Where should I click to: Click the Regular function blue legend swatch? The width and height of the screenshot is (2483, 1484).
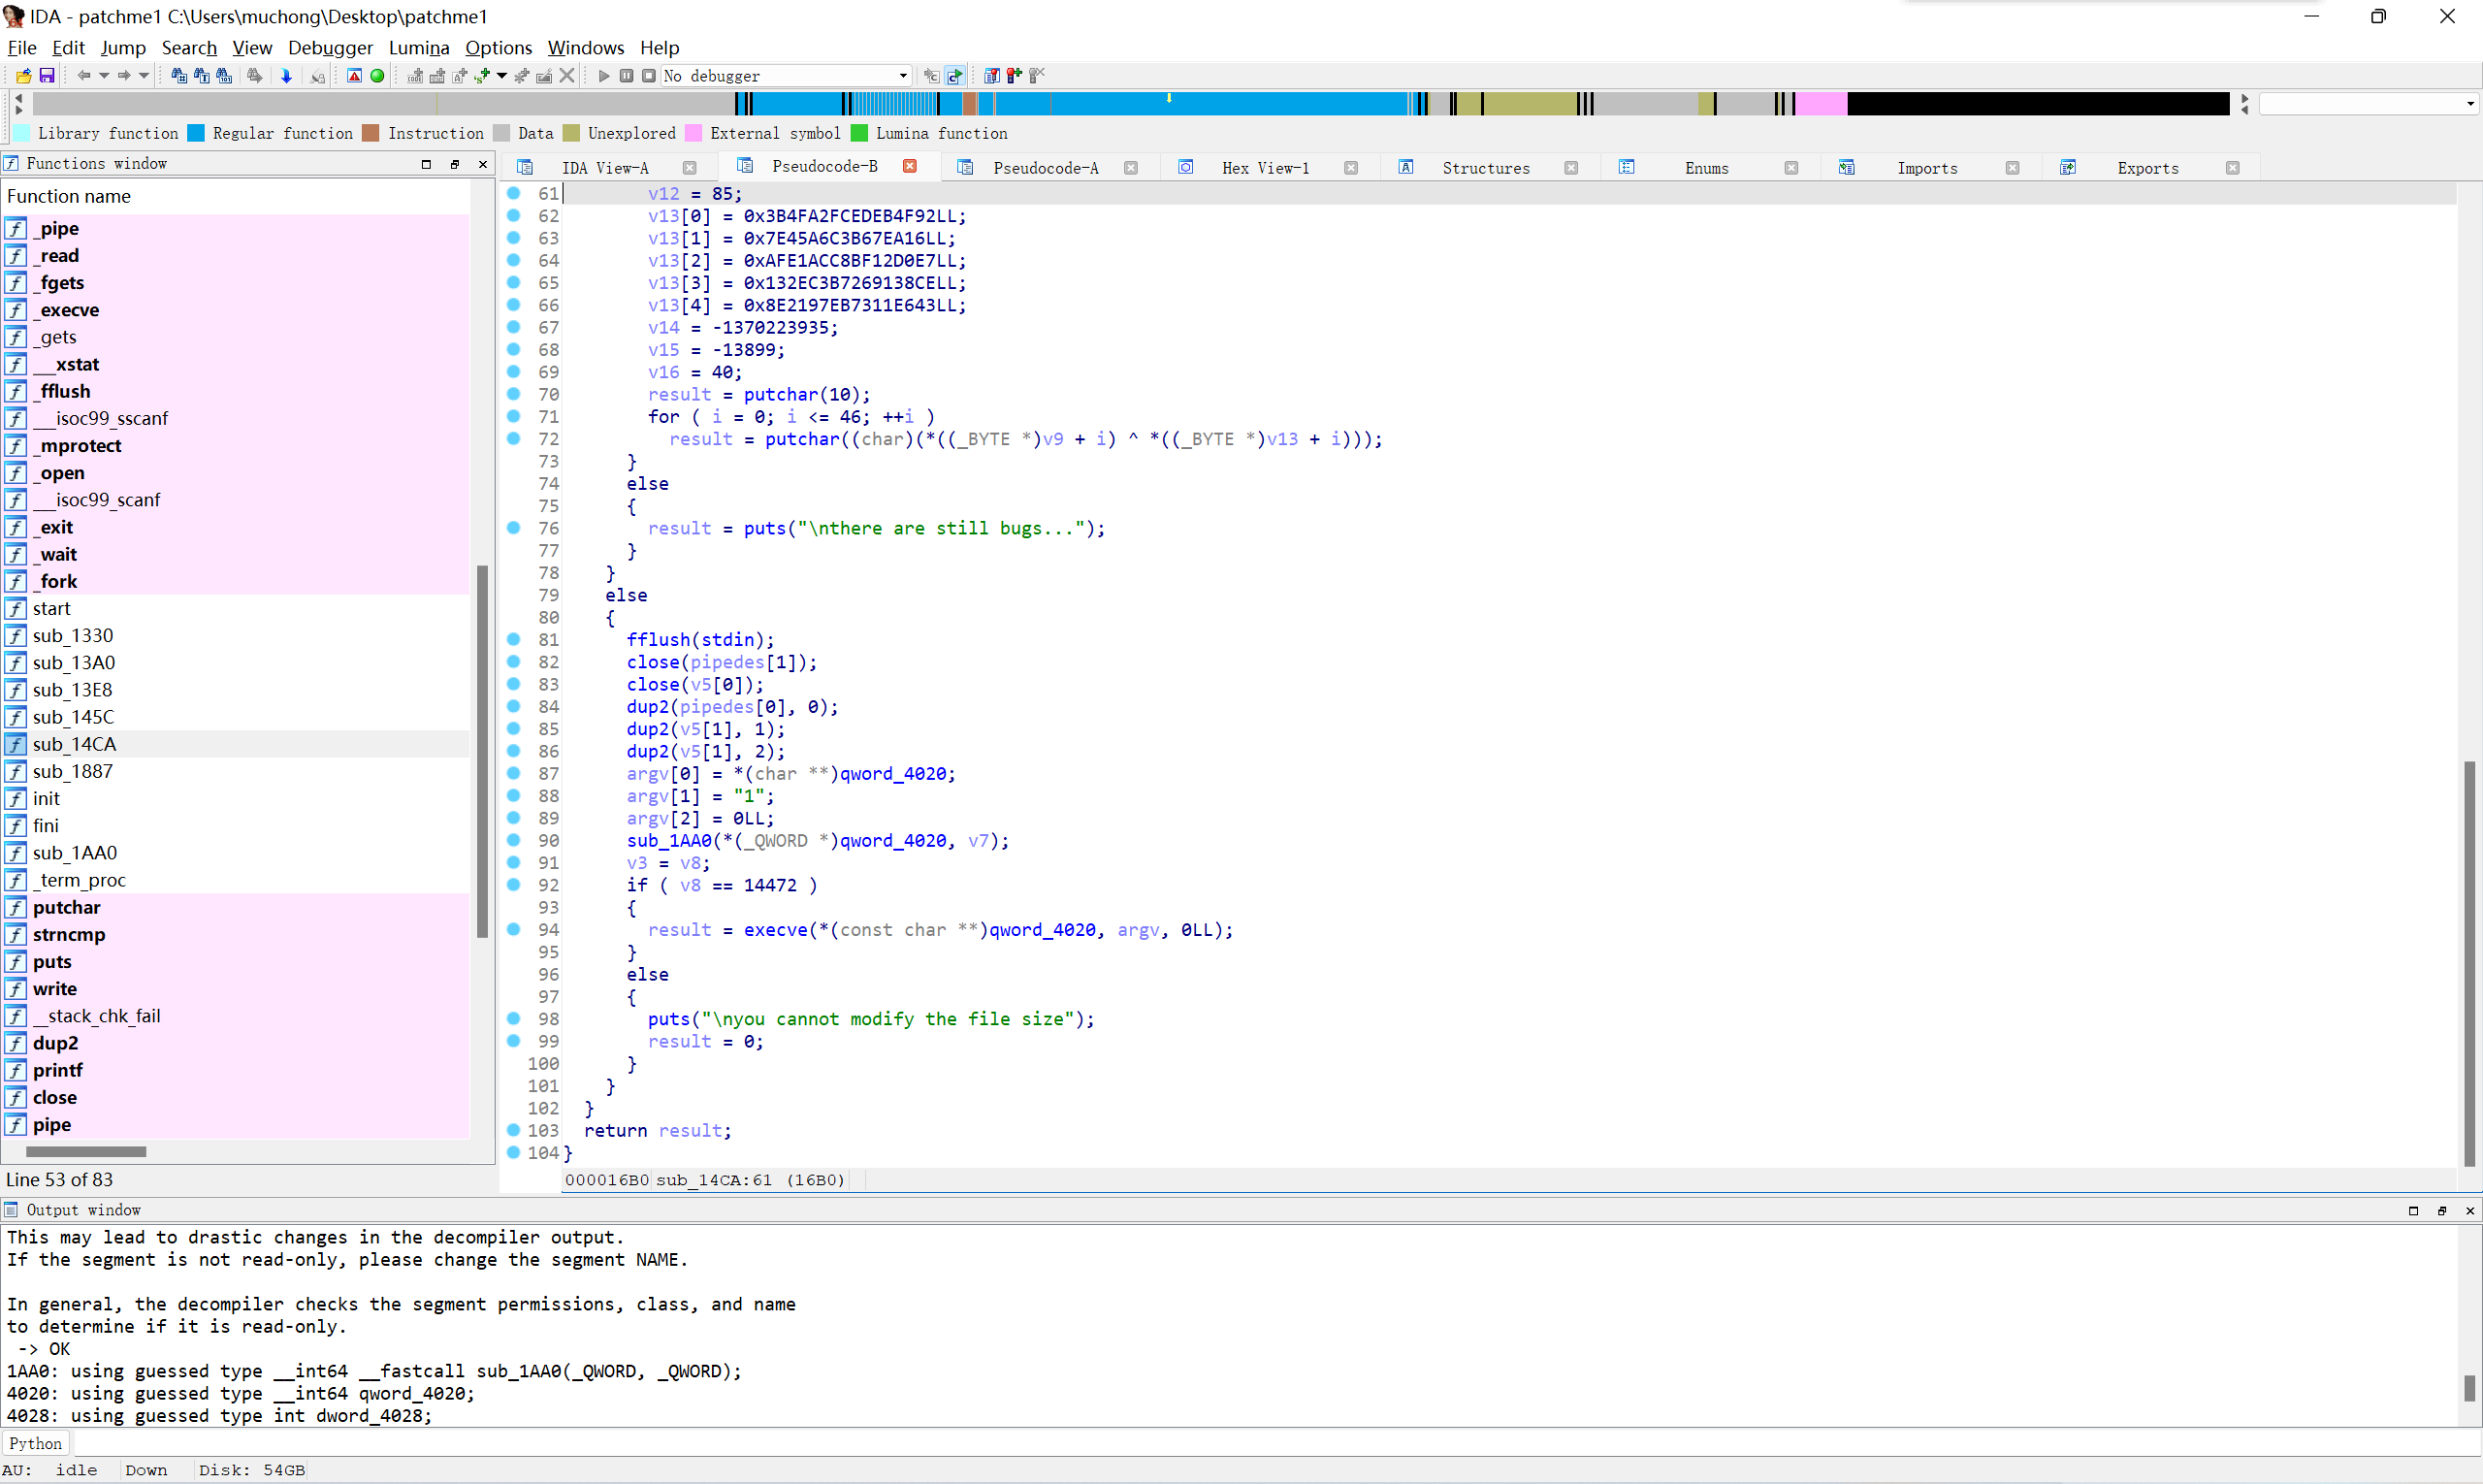tap(196, 133)
